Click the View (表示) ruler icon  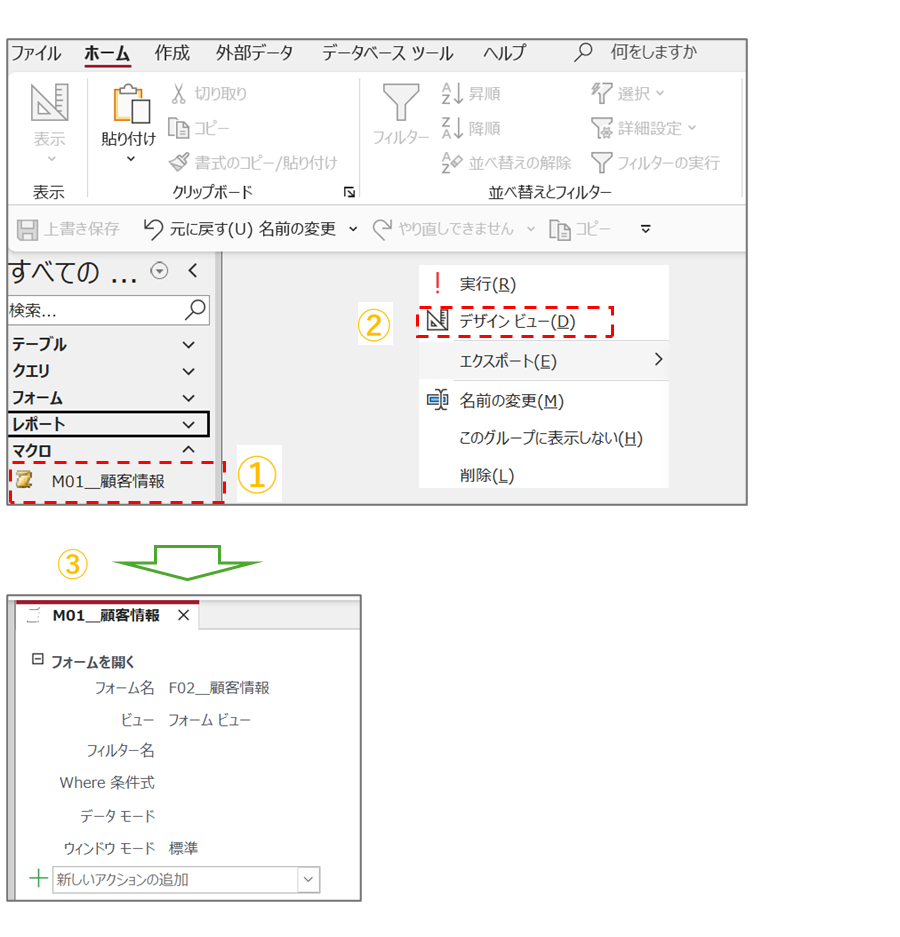coord(49,103)
